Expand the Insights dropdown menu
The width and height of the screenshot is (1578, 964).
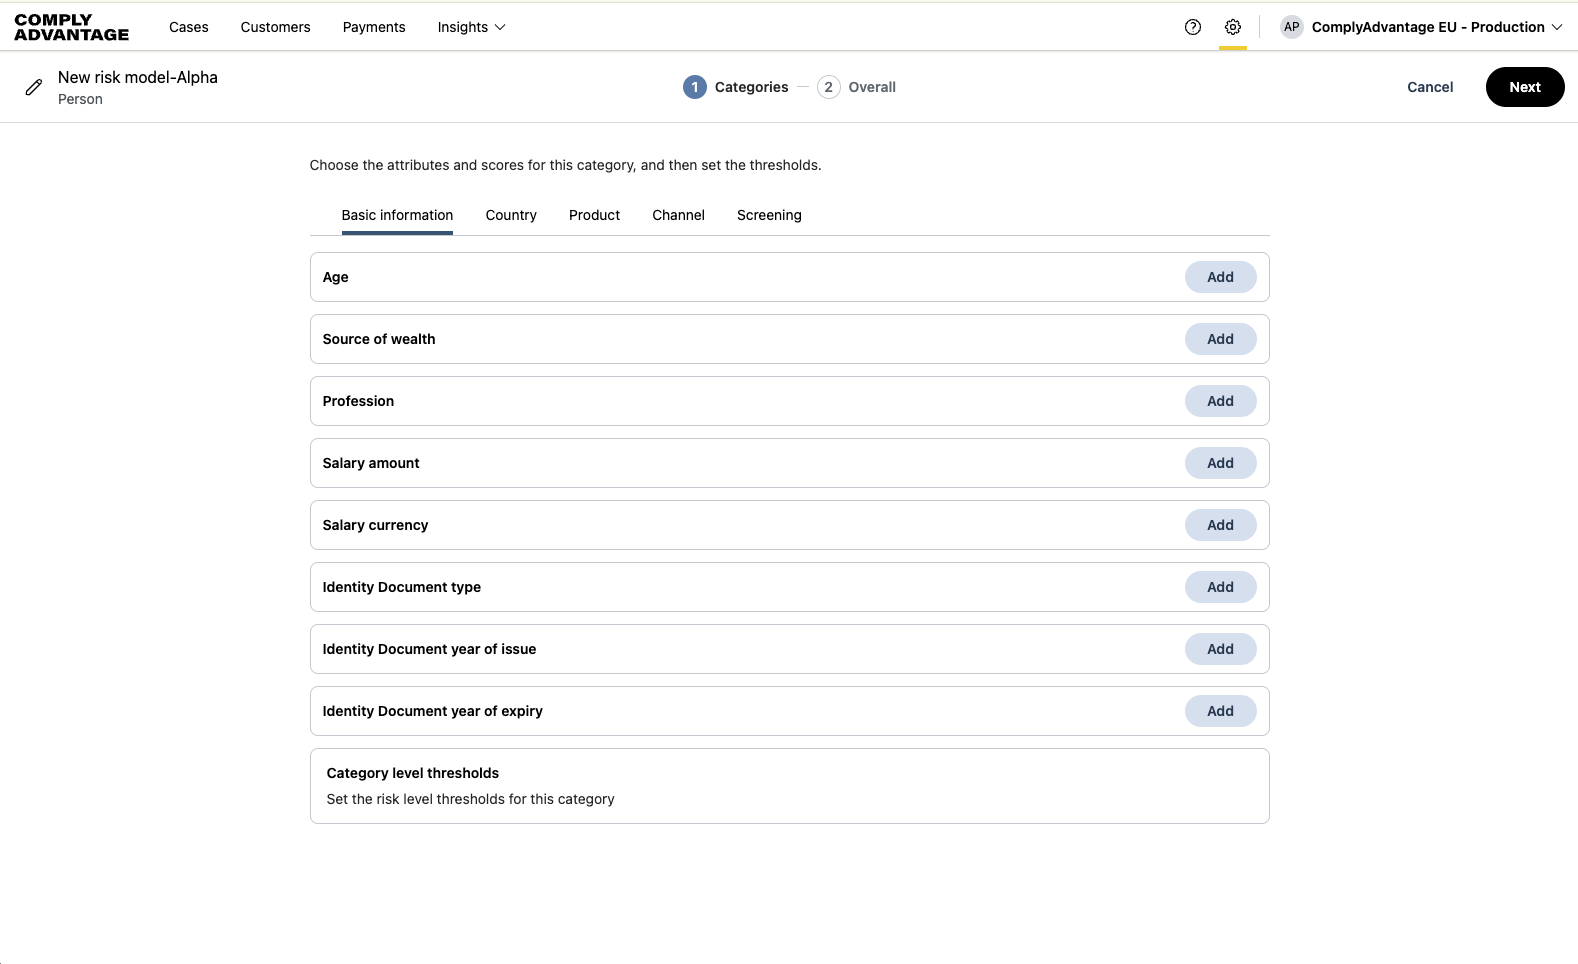pyautogui.click(x=471, y=27)
